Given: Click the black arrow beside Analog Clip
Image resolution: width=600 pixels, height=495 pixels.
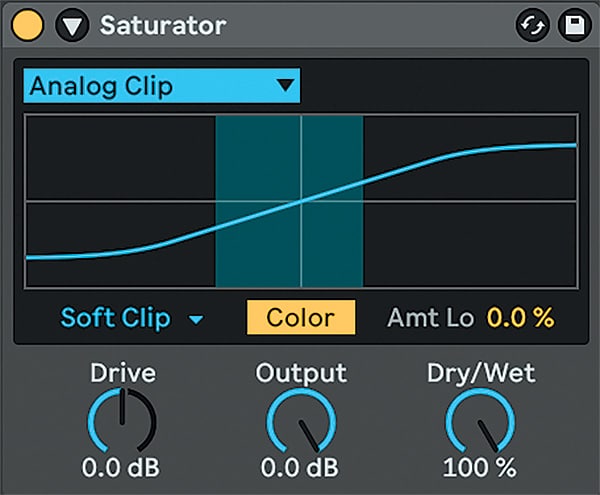Looking at the screenshot, I should pyautogui.click(x=285, y=85).
